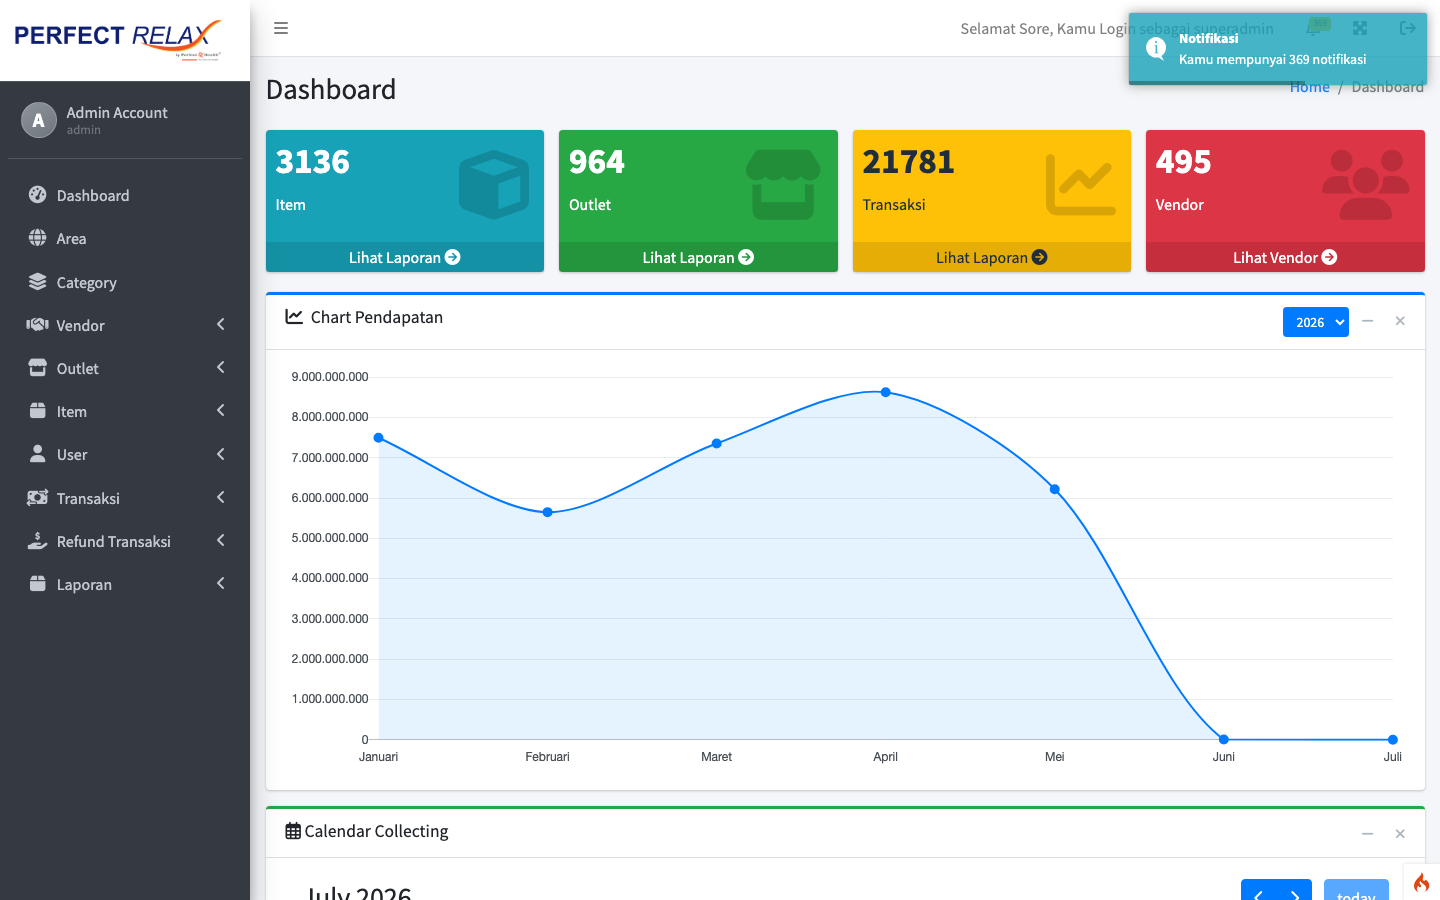
Task: Click the people icon on the Vendor card
Action: click(x=1366, y=185)
